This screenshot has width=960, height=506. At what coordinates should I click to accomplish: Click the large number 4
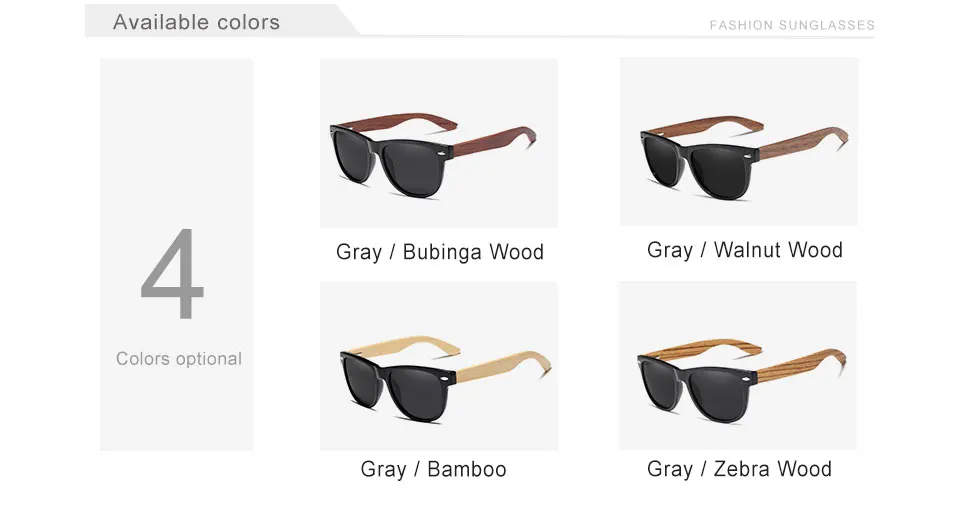click(172, 274)
